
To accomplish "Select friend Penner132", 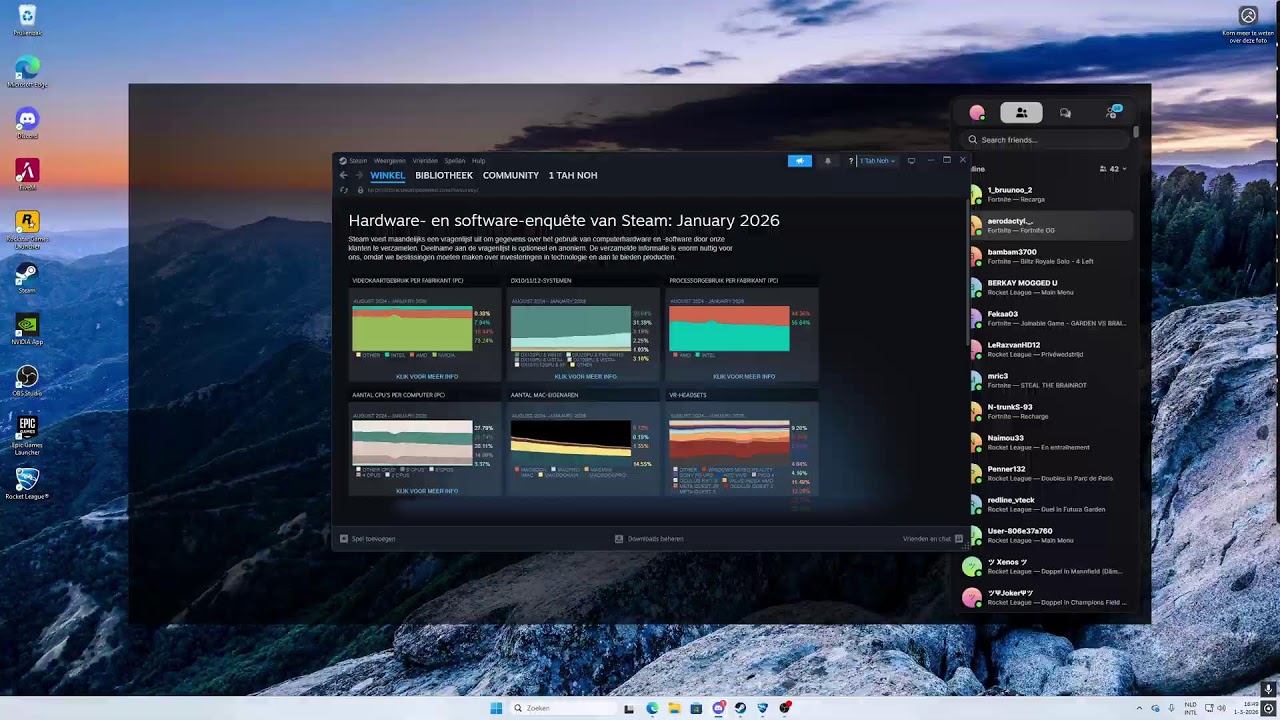I will coord(1048,473).
